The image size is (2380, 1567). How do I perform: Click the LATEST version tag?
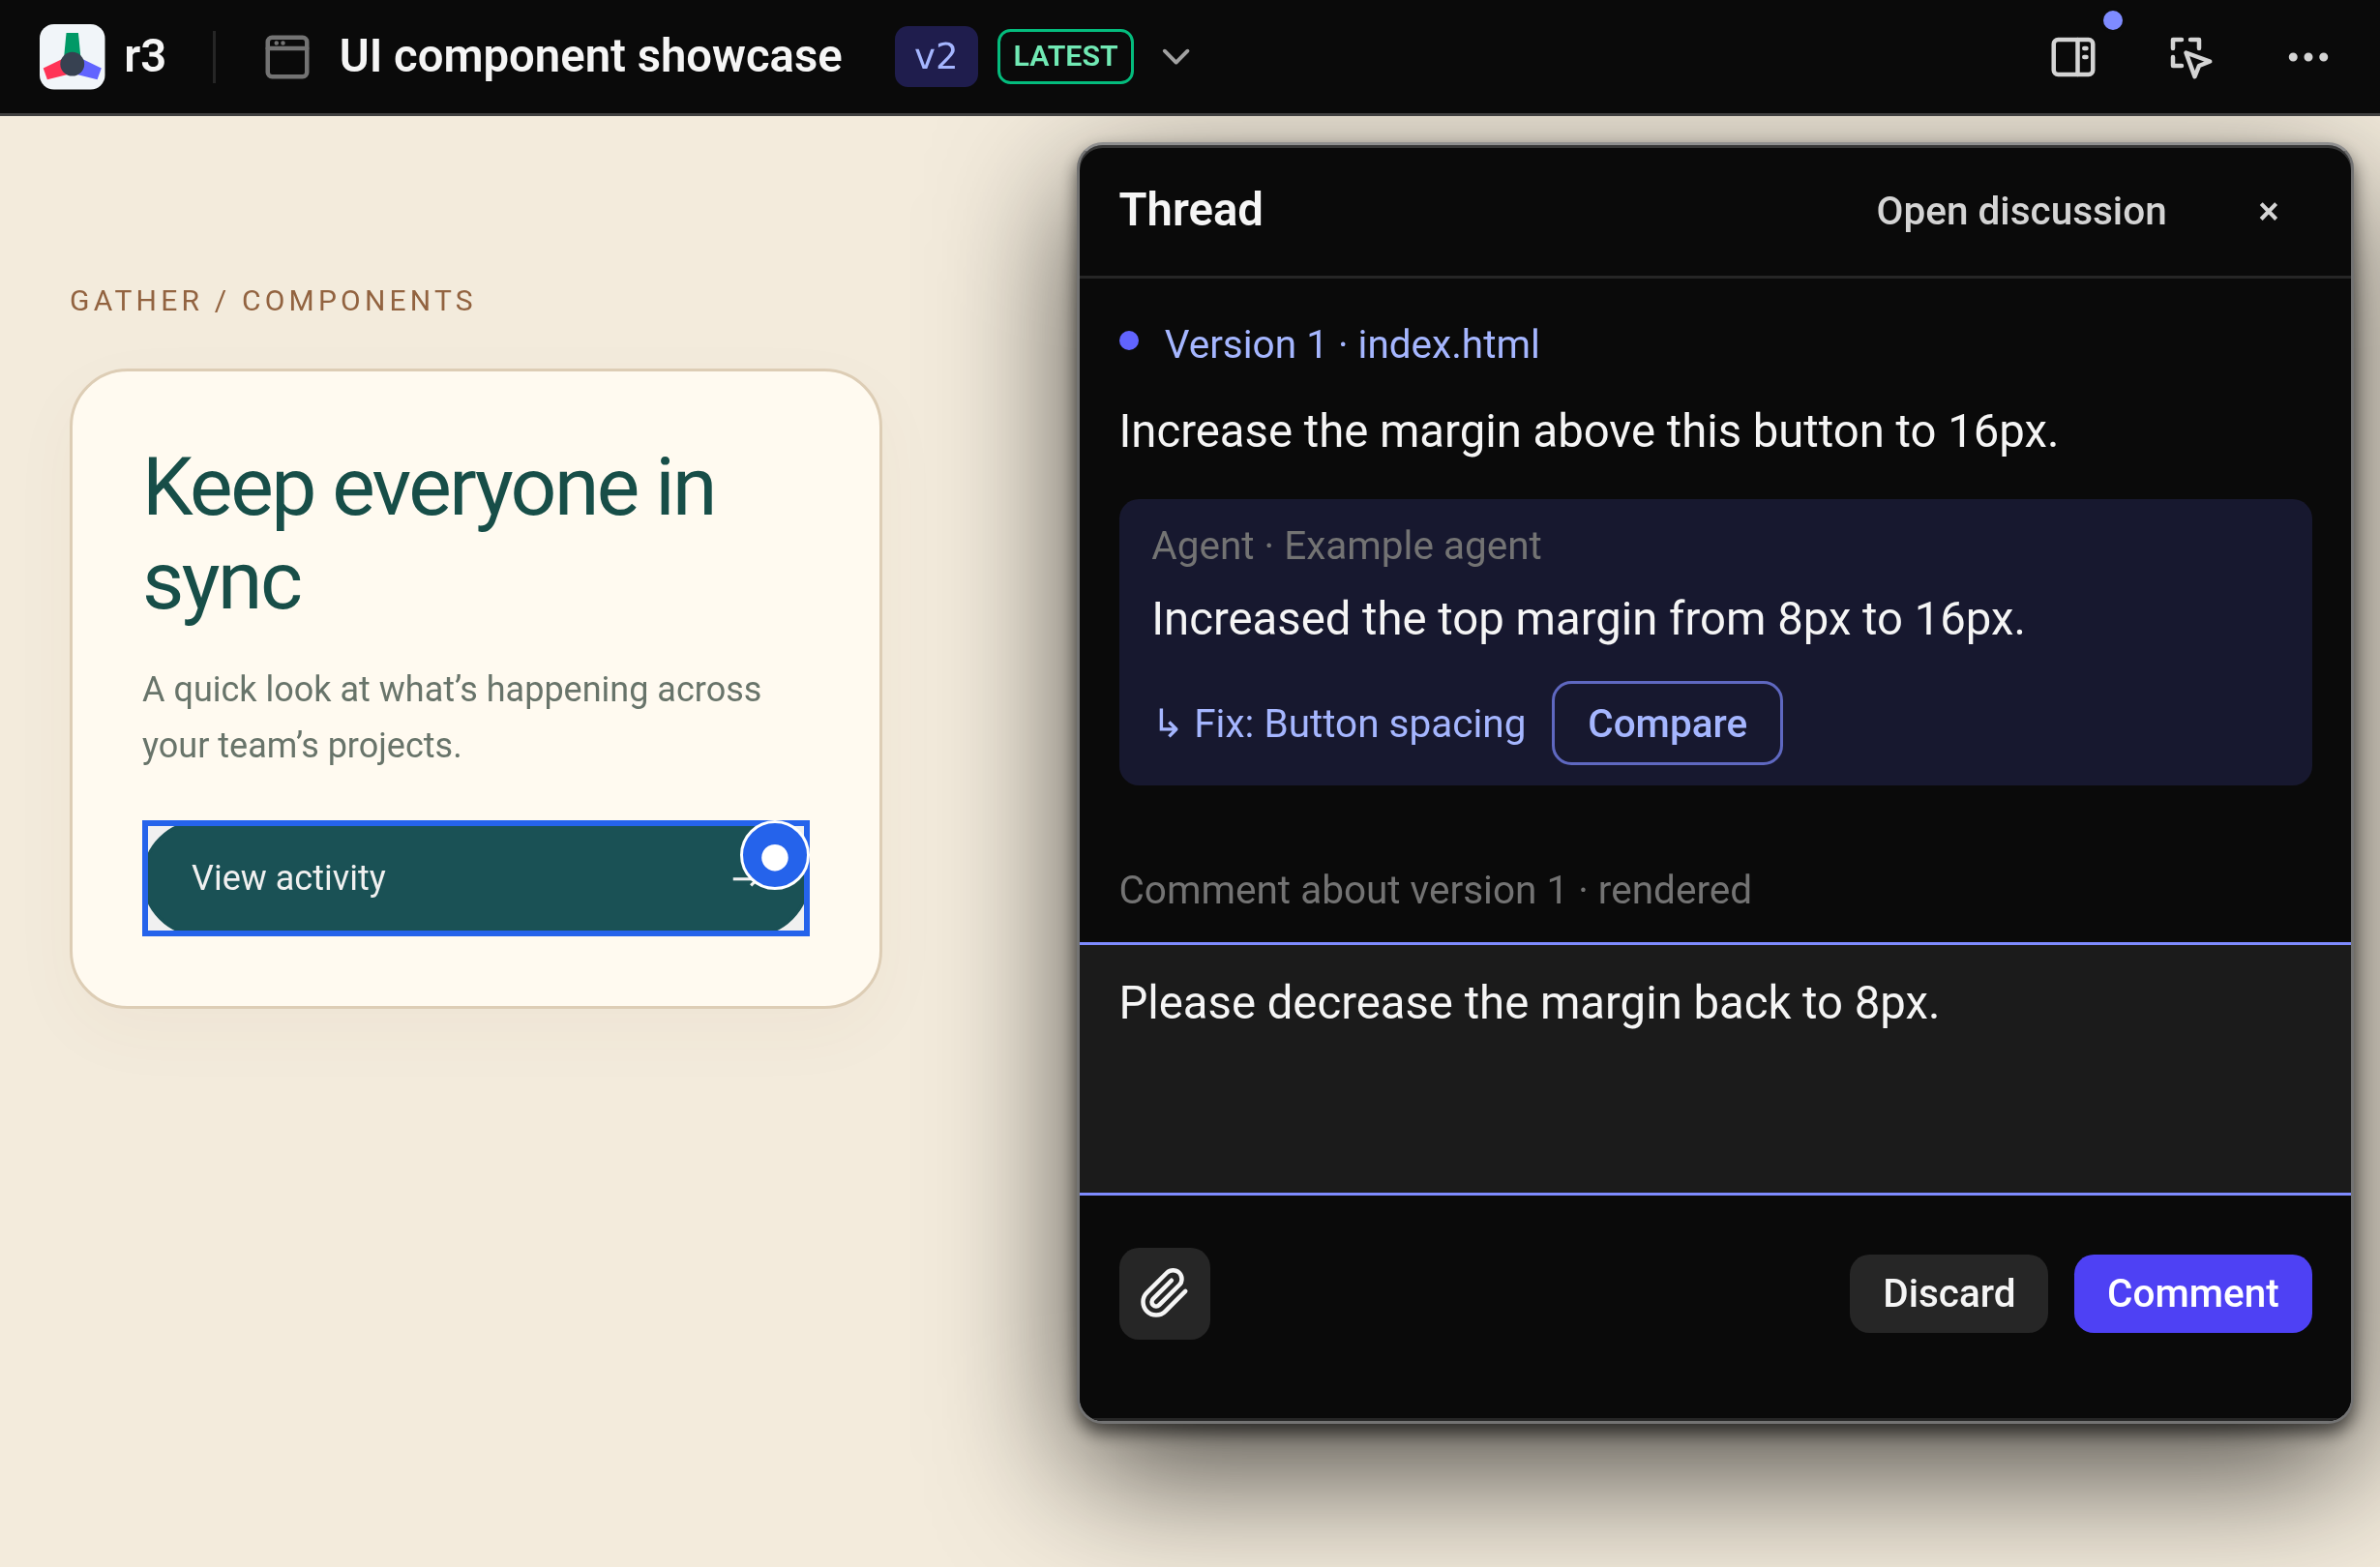pos(1064,57)
